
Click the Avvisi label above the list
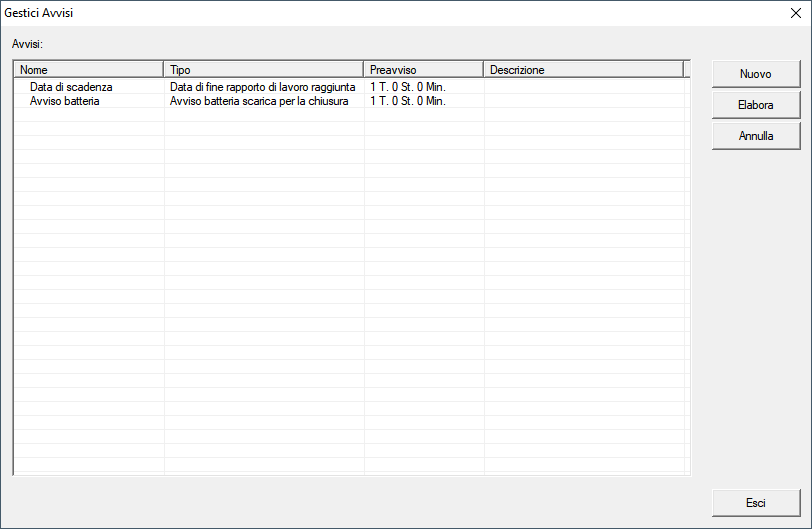(x=27, y=44)
